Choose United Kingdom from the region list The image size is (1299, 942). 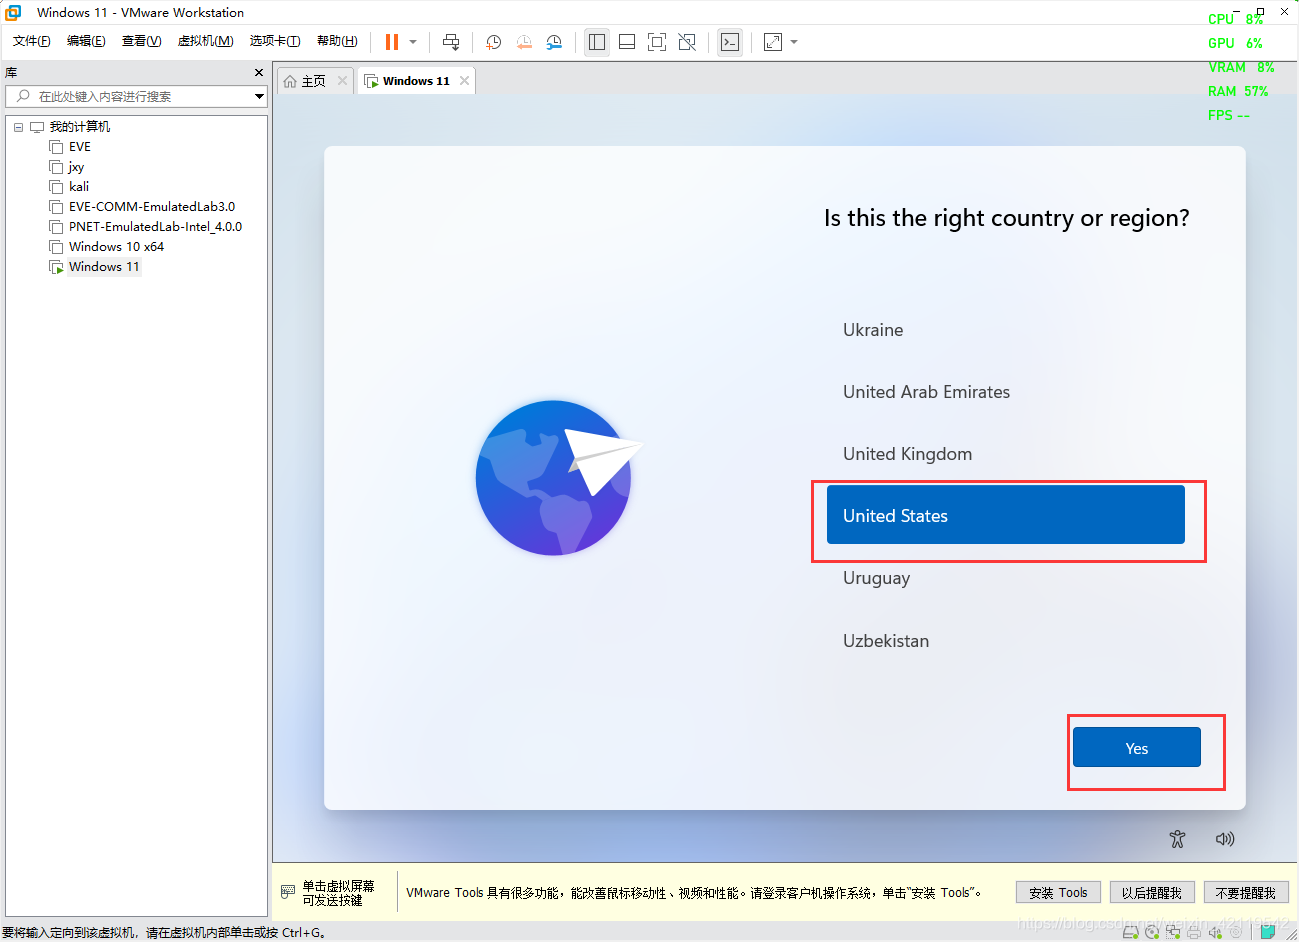pos(907,454)
